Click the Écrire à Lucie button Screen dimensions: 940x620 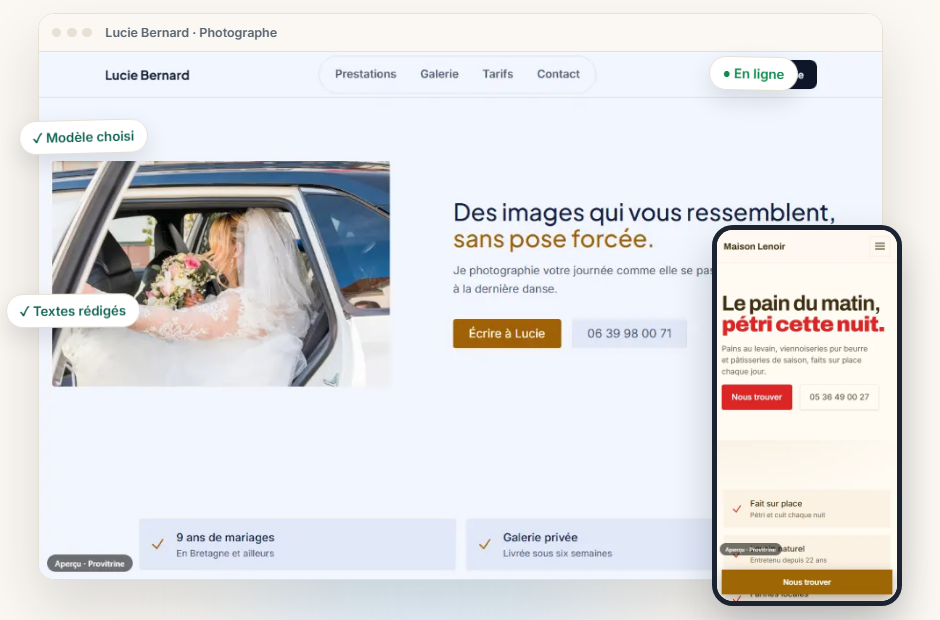pyautogui.click(x=507, y=333)
